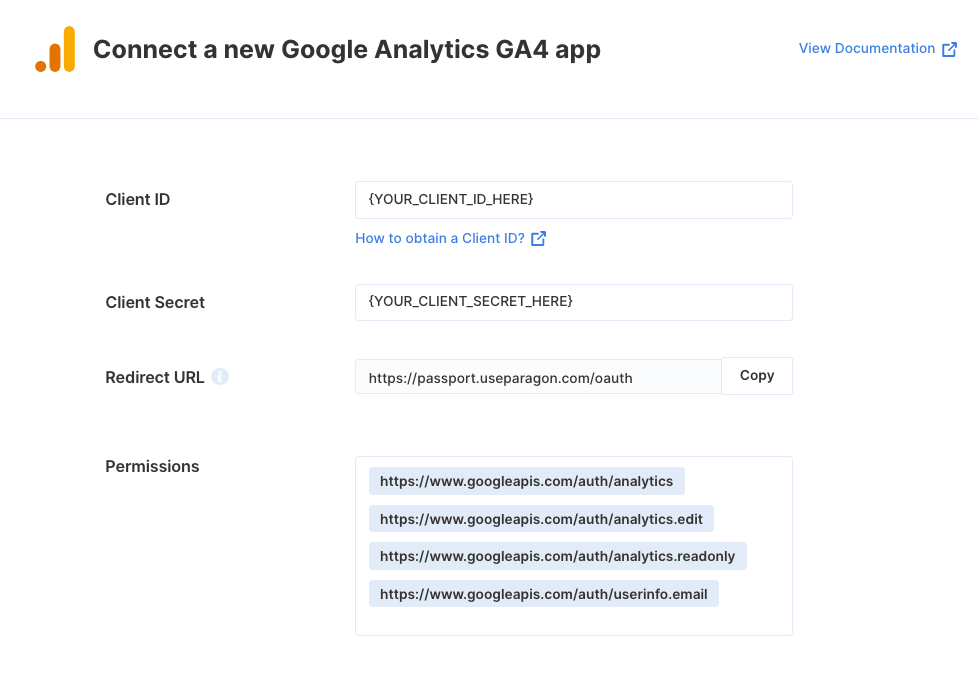Image resolution: width=978 pixels, height=688 pixels.
Task: Click the Connect a new Google Analytics heading
Action: click(347, 50)
